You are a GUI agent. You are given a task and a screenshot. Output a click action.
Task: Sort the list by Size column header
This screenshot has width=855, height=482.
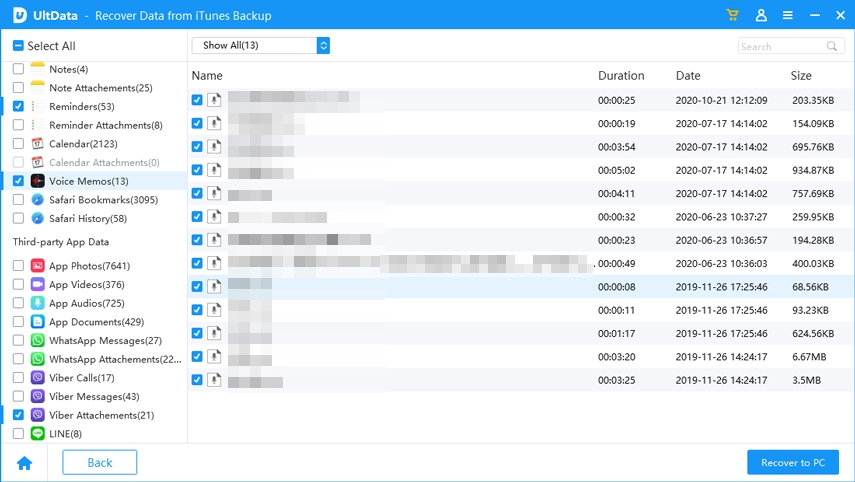pyautogui.click(x=801, y=76)
